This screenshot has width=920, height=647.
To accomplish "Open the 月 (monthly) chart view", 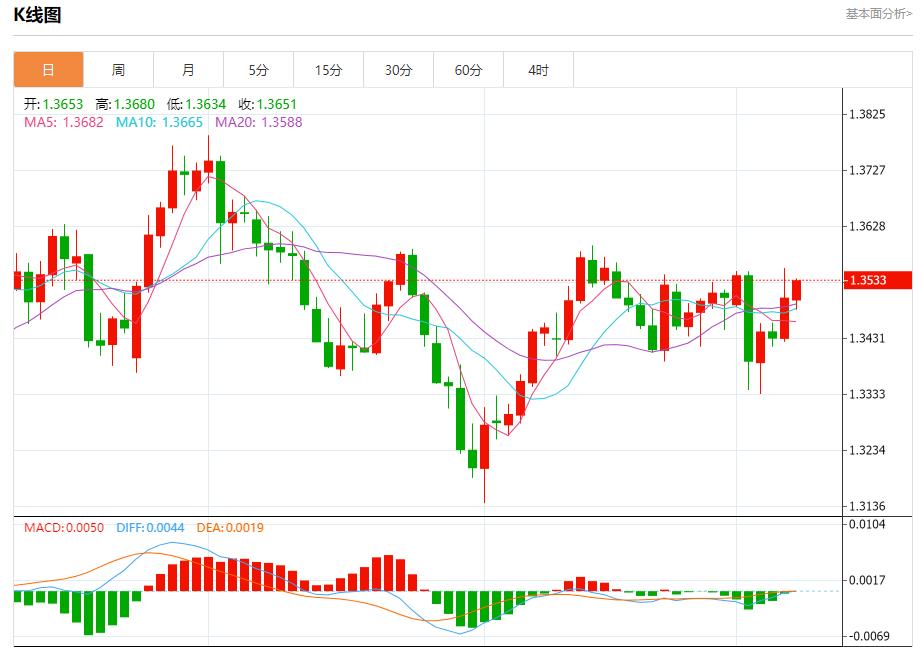I will (x=187, y=70).
